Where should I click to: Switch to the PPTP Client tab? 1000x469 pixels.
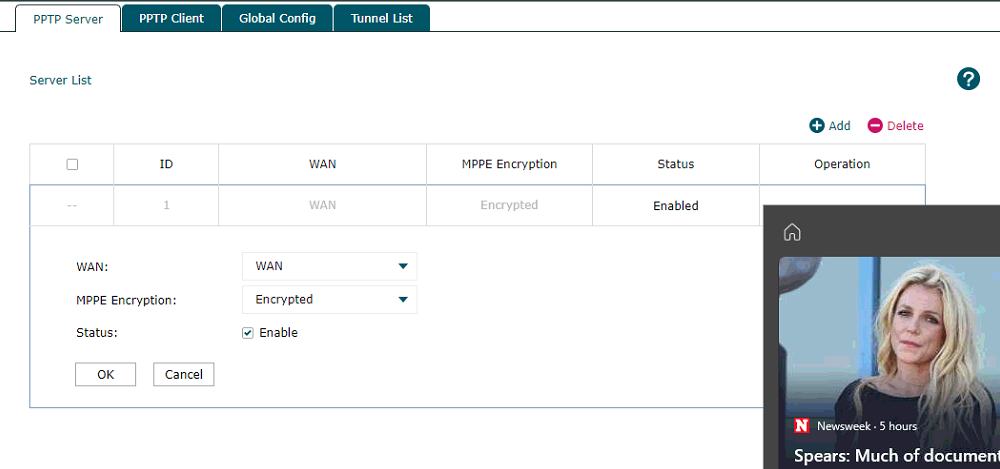(x=171, y=18)
